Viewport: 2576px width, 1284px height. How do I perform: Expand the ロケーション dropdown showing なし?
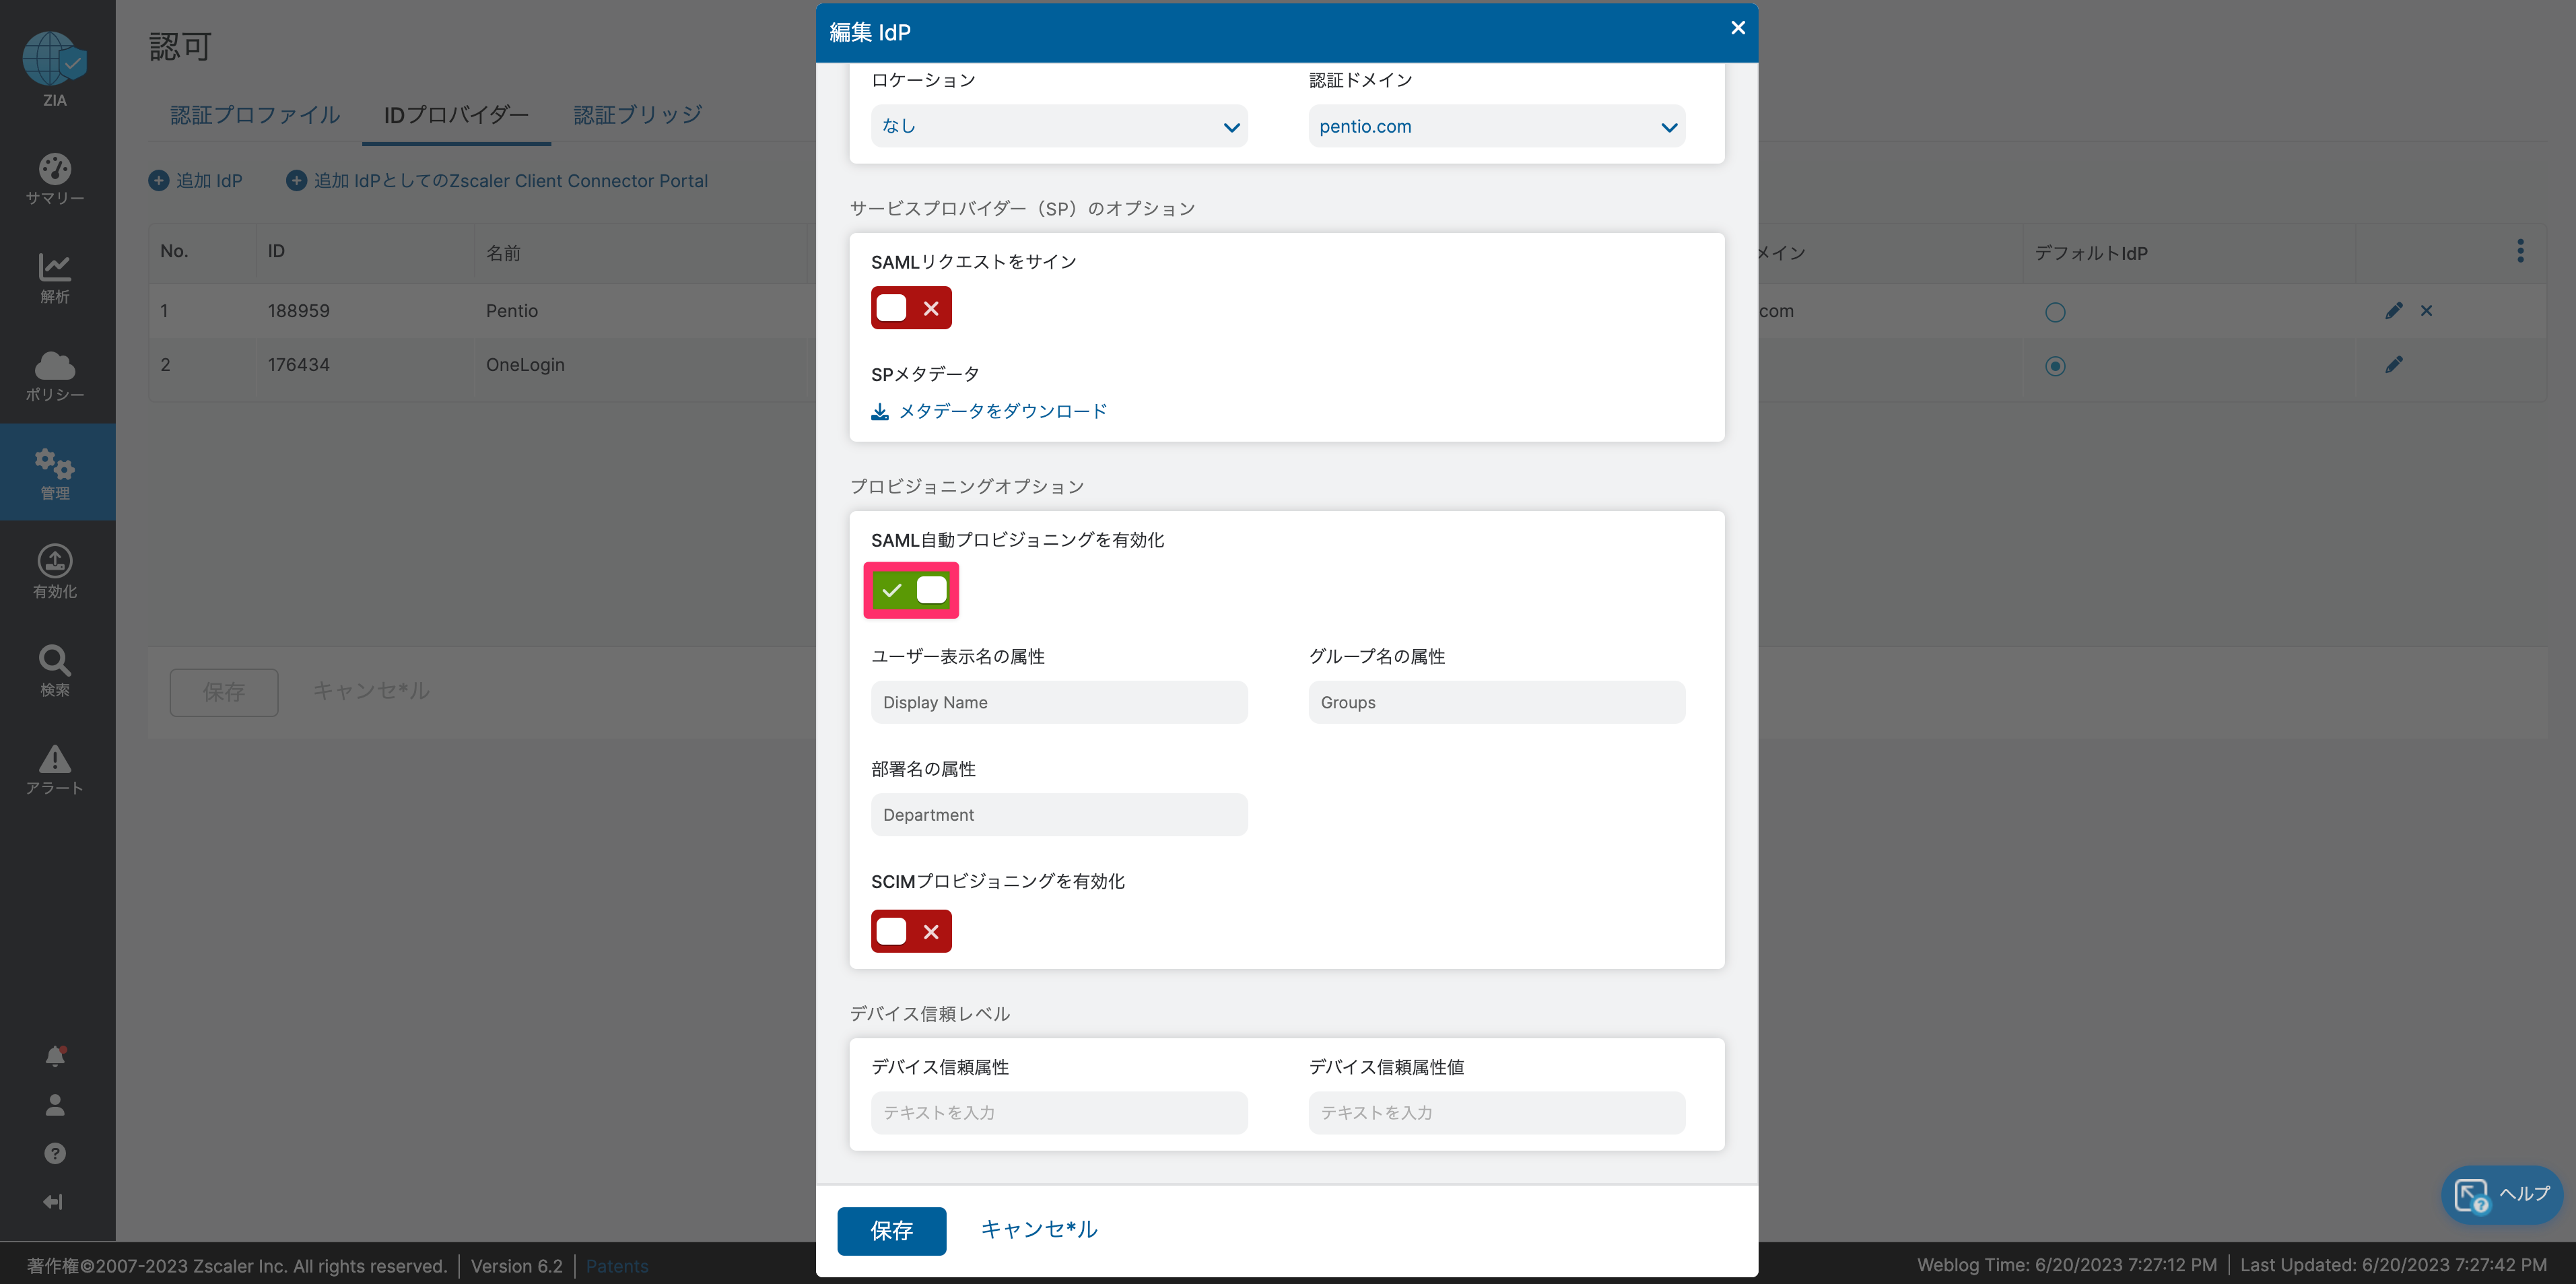click(x=1059, y=126)
